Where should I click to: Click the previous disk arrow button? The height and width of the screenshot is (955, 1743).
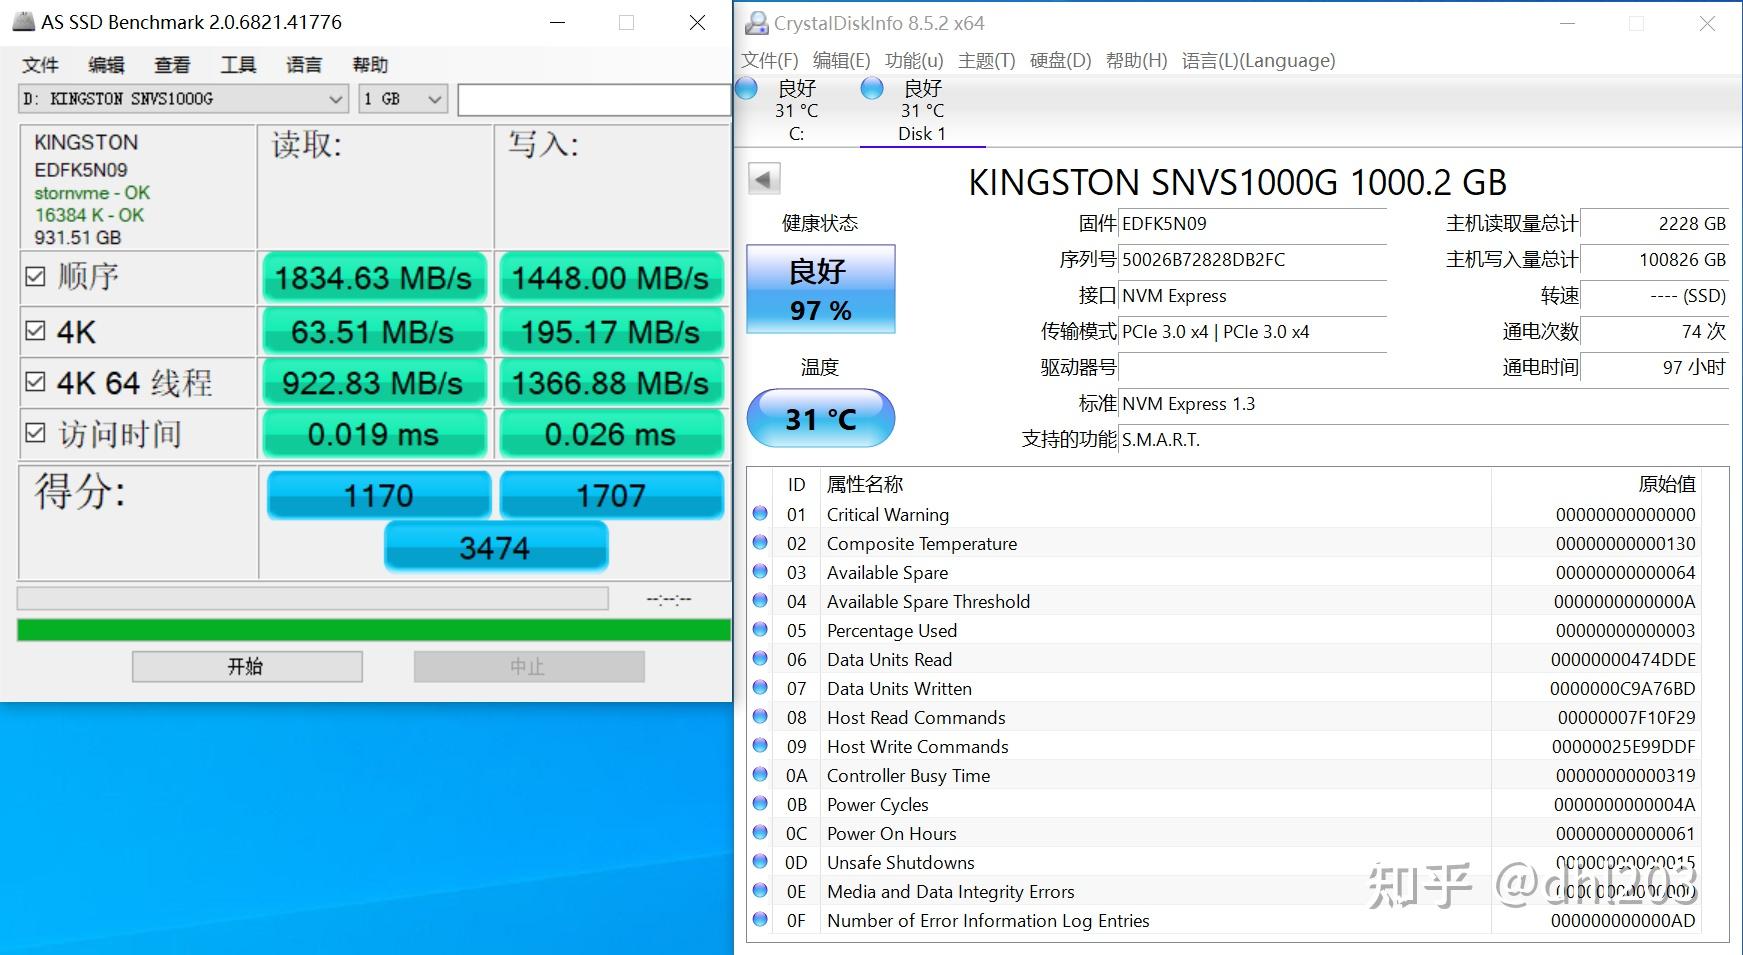[764, 180]
